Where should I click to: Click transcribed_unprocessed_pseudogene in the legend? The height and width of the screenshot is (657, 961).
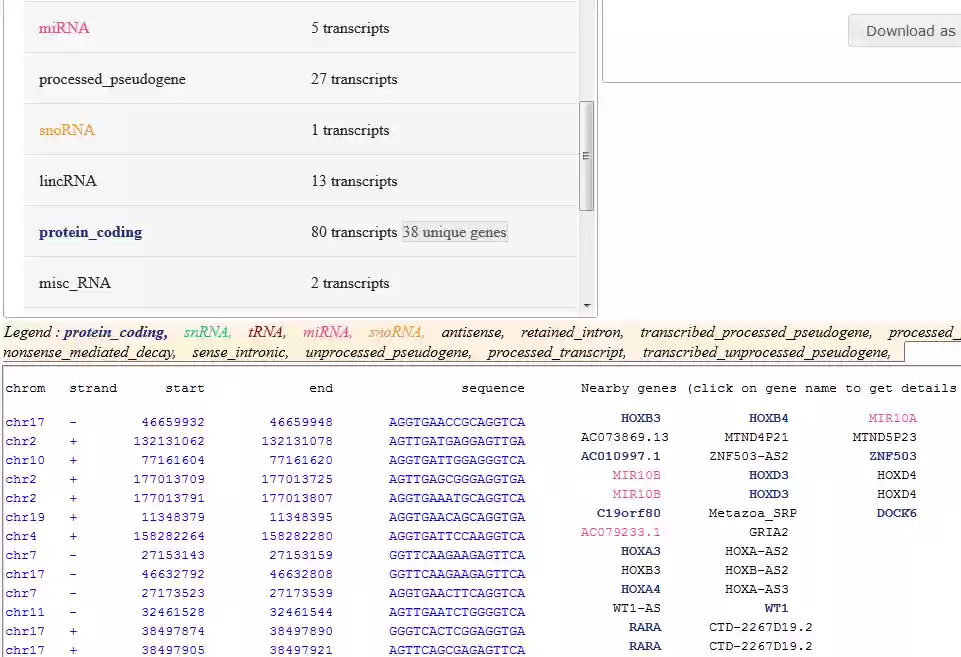pyautogui.click(x=766, y=352)
